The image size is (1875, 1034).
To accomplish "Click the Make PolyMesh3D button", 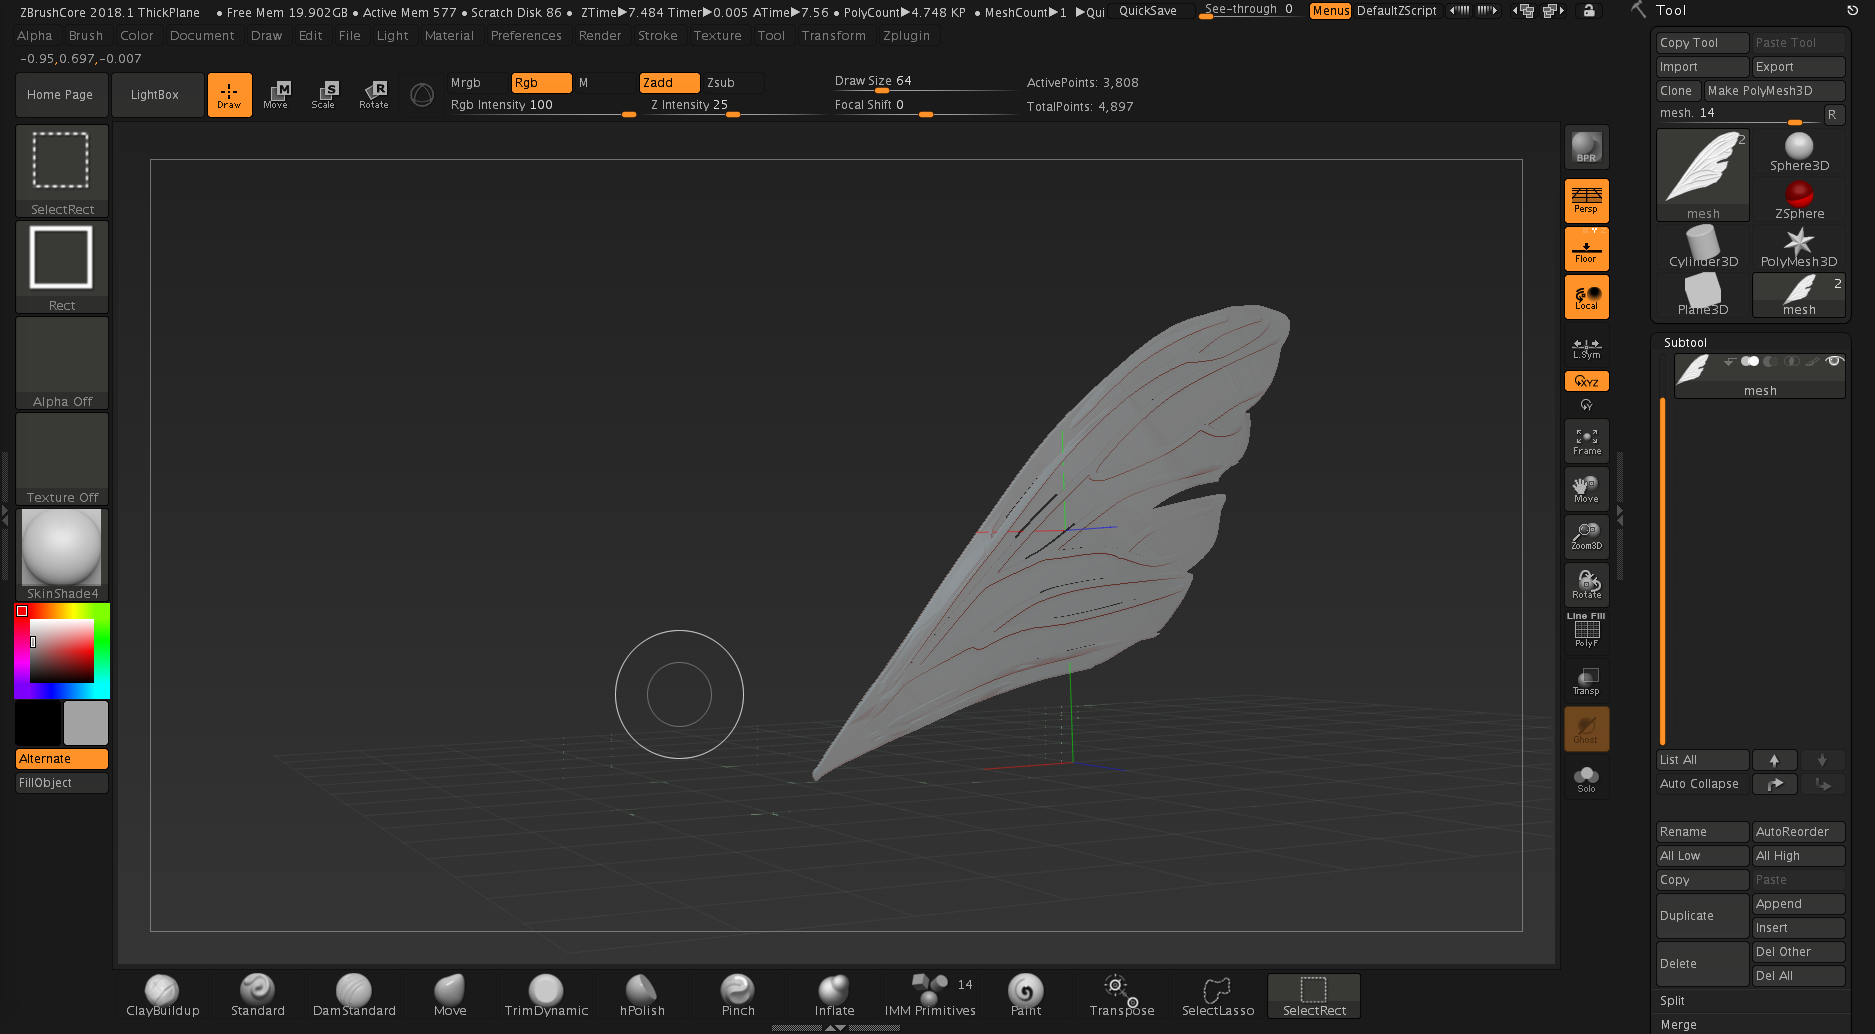I will tap(1773, 90).
